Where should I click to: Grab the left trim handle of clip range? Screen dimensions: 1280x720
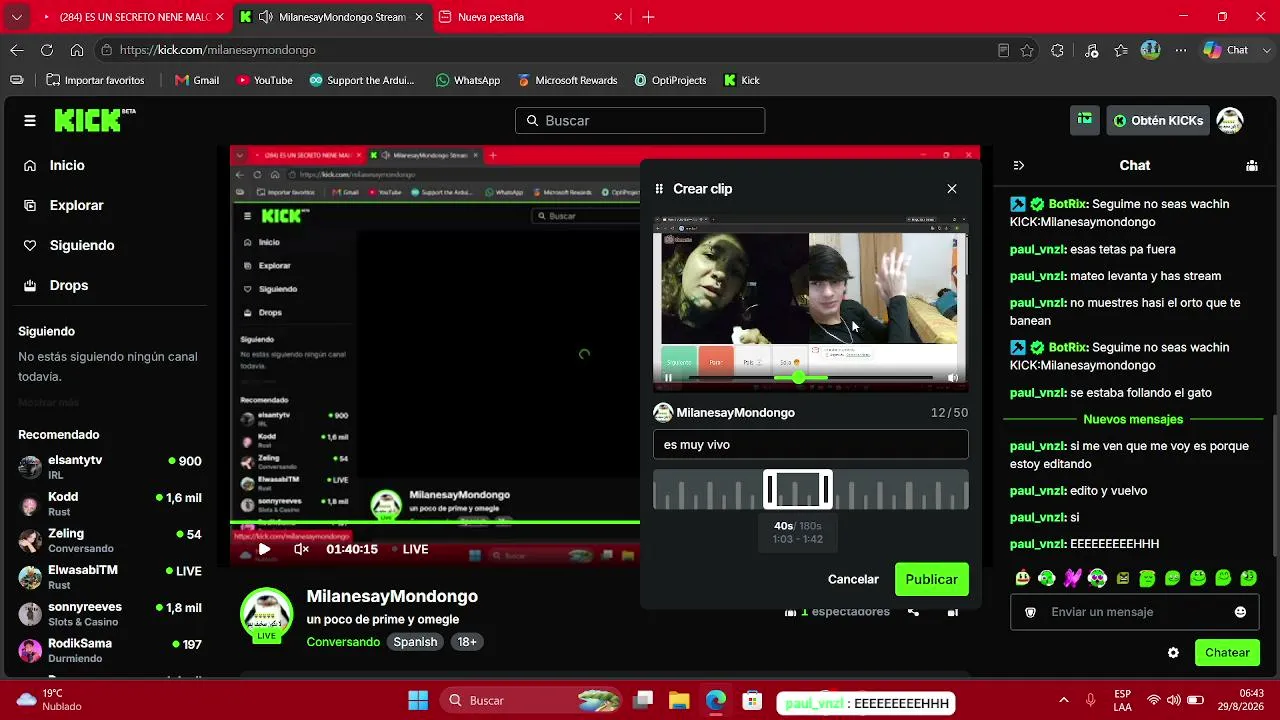pos(770,490)
